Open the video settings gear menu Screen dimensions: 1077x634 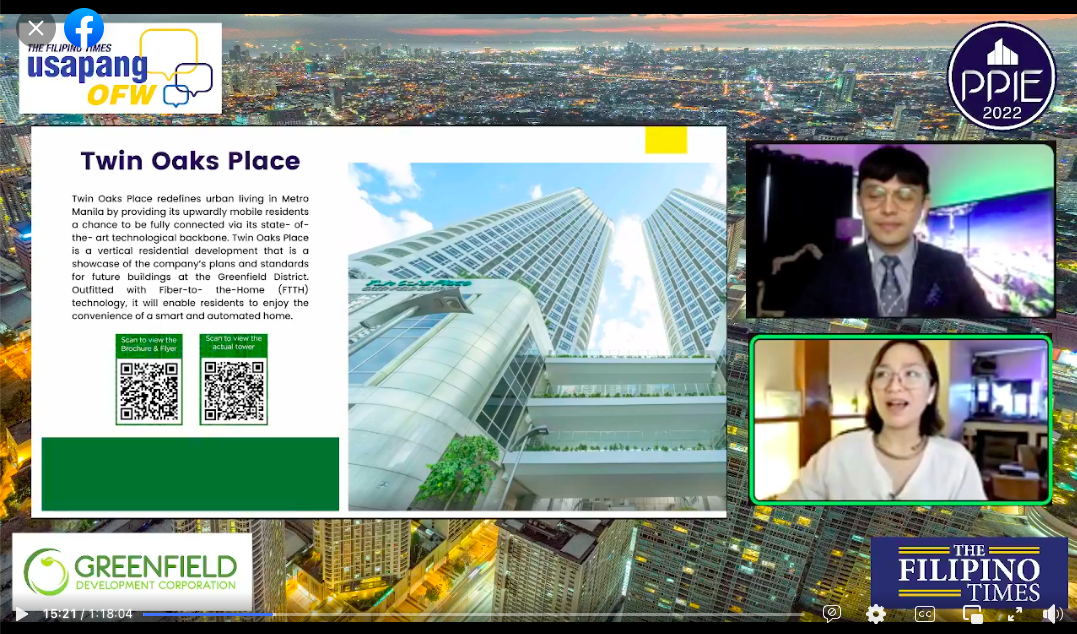(876, 613)
